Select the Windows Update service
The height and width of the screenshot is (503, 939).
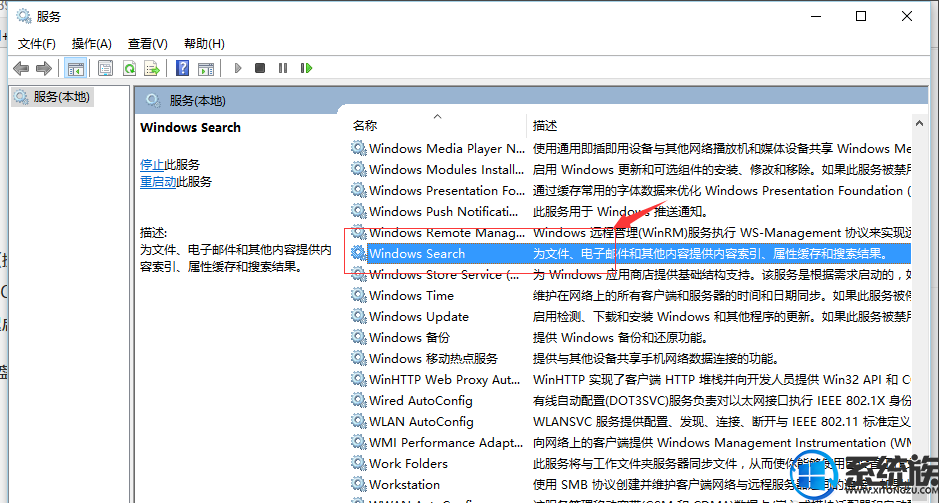tap(419, 316)
